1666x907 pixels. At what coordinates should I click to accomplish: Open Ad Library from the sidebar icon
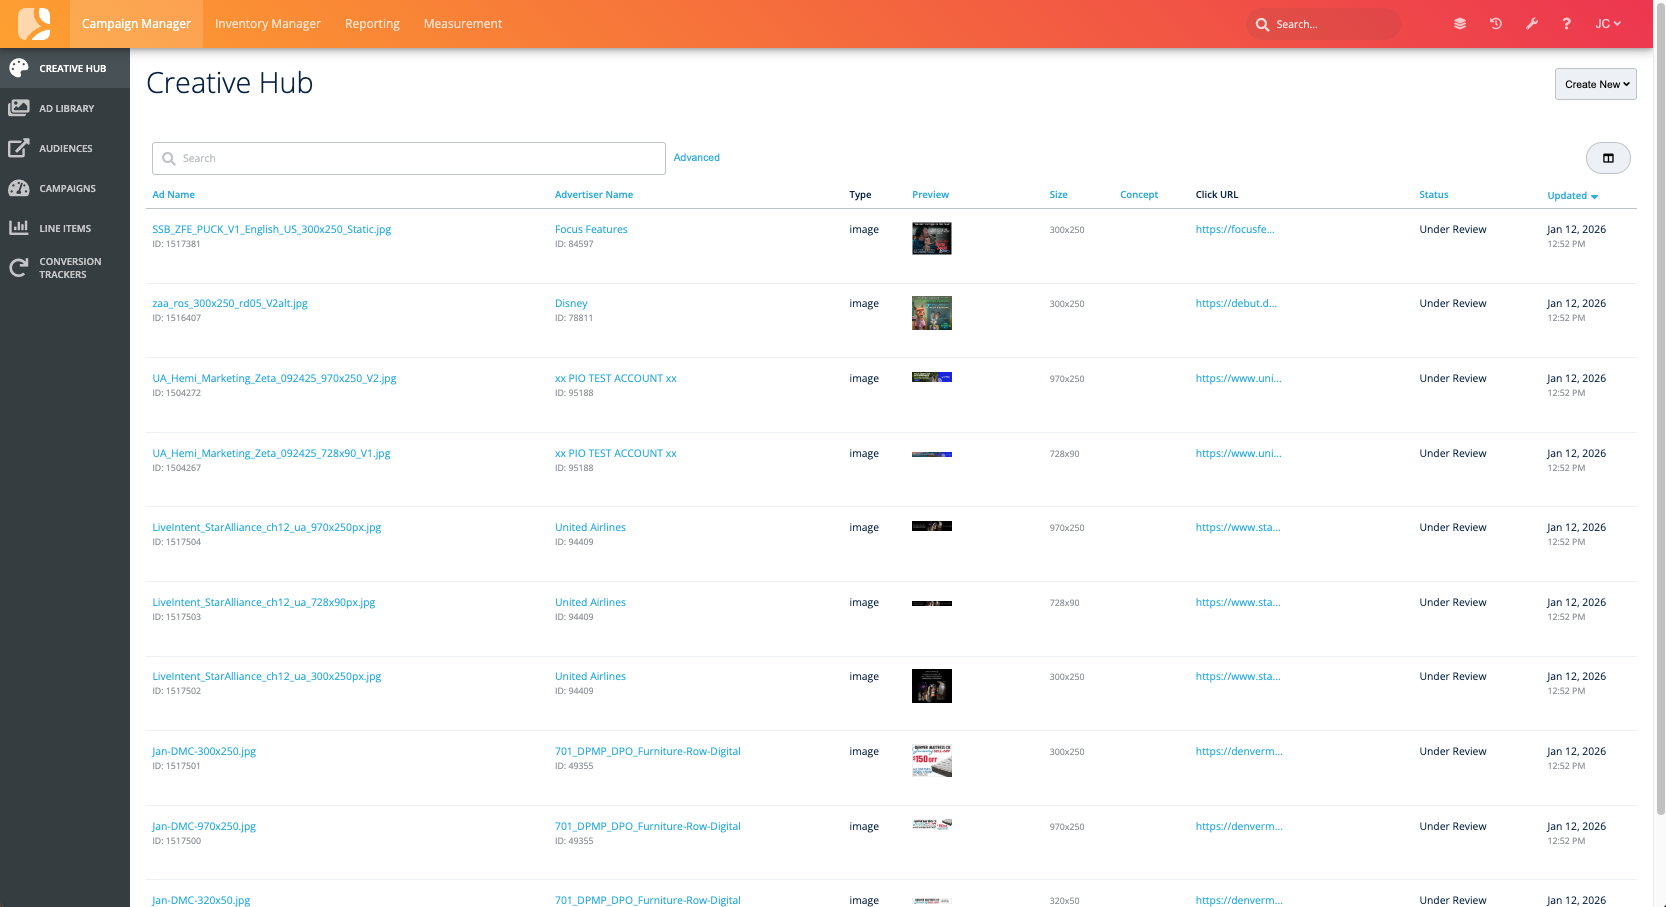pyautogui.click(x=19, y=108)
